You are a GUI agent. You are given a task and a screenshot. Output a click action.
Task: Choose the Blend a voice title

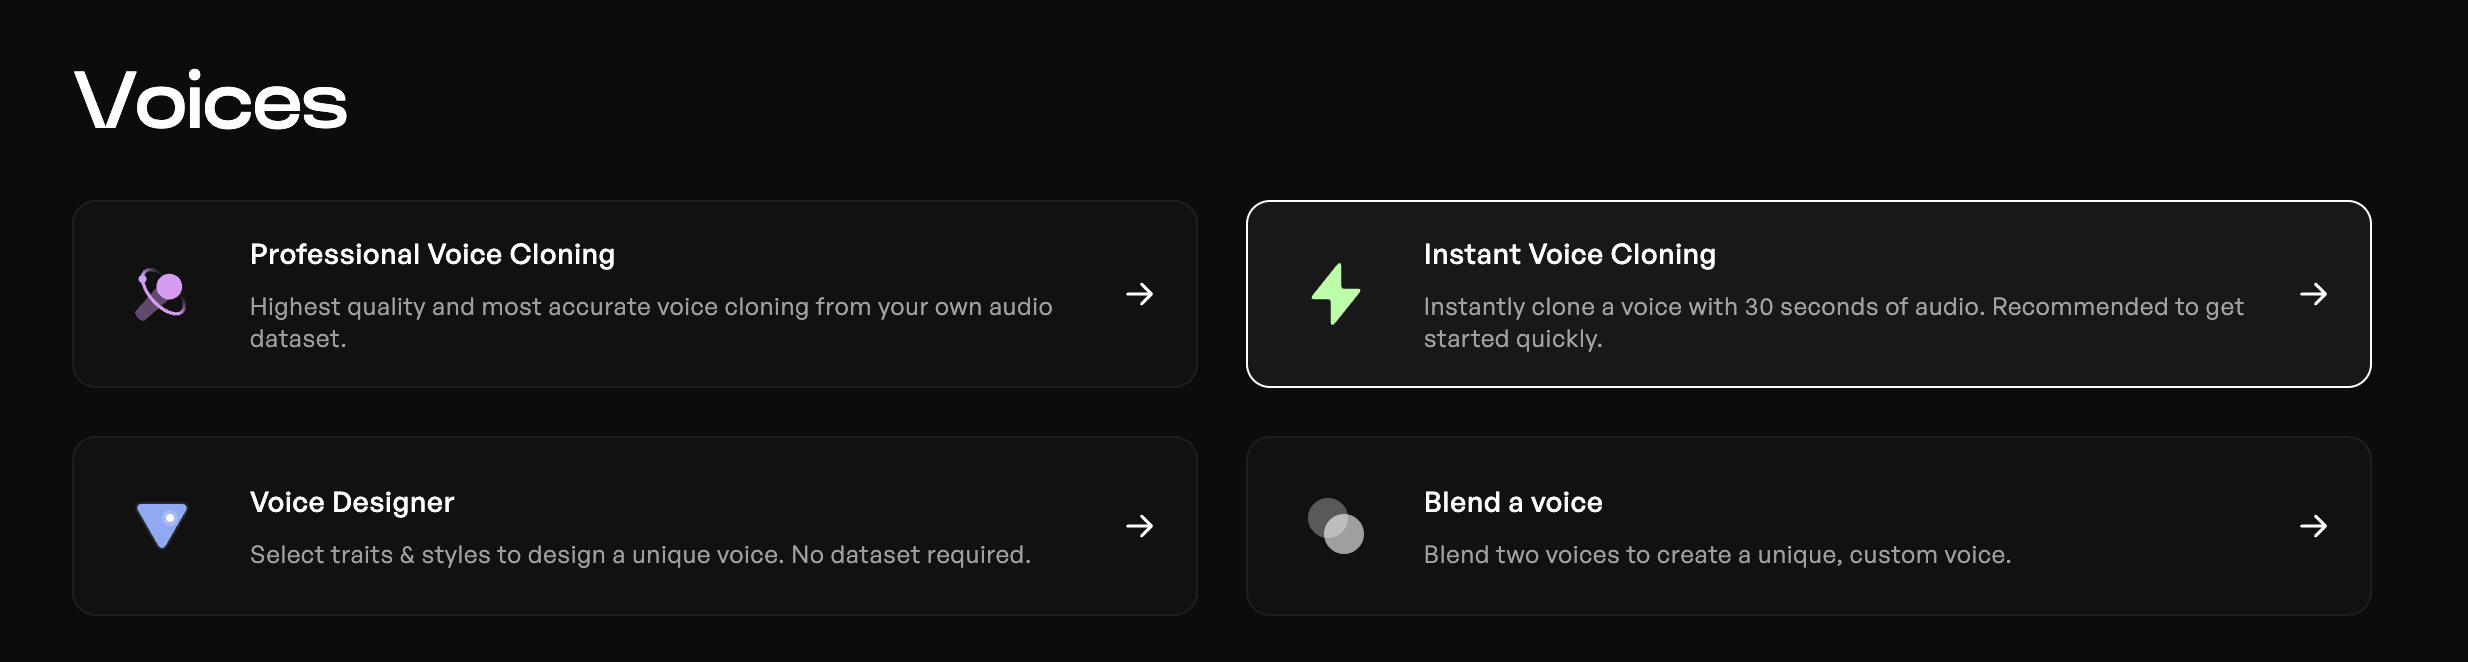tap(1513, 502)
